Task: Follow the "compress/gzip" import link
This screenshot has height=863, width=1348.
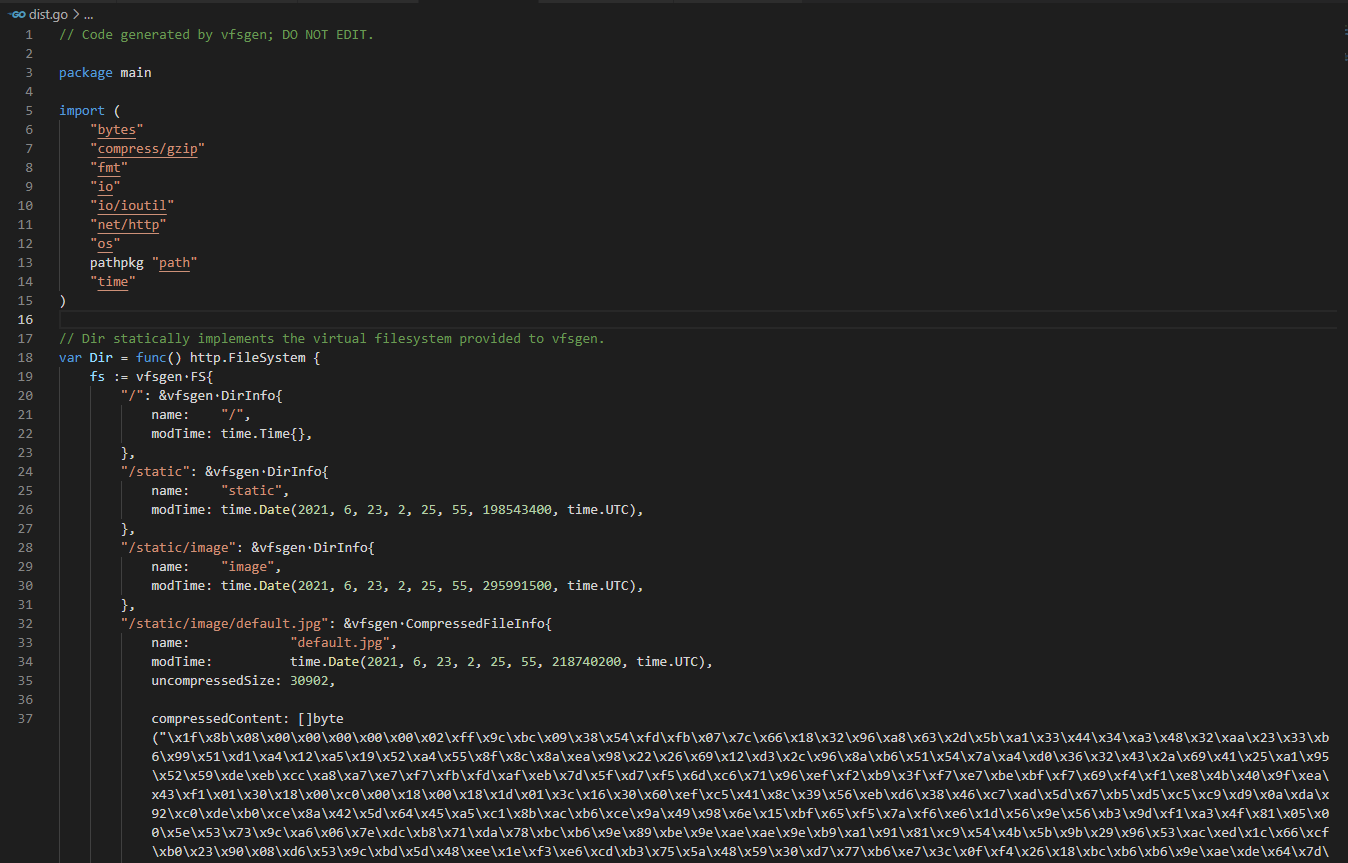Action: [x=147, y=149]
